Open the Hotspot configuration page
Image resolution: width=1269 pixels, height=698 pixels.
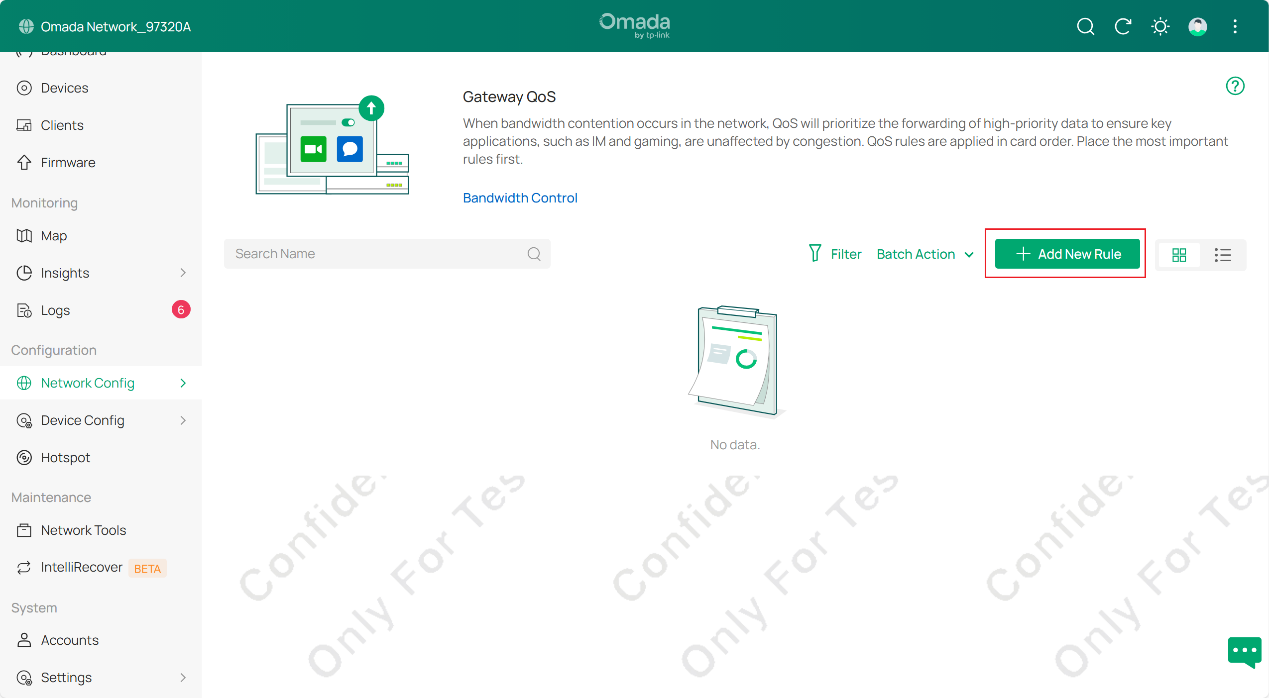pos(63,457)
